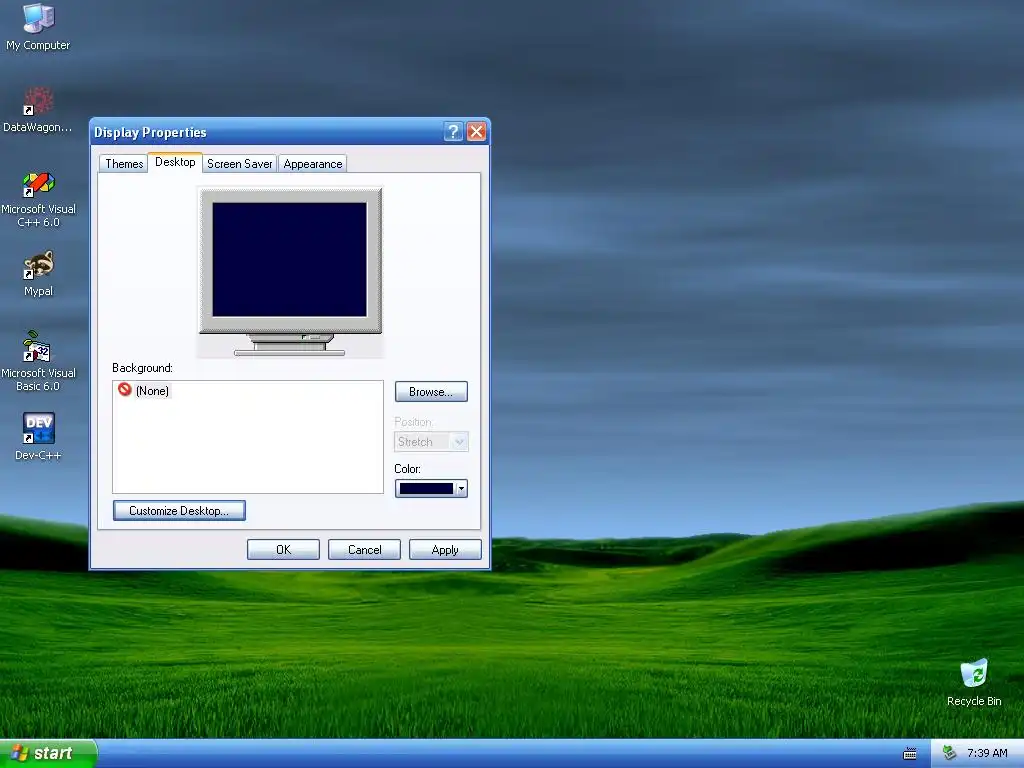The width and height of the screenshot is (1024, 768).
Task: Open the My Computer desktop icon
Action: (38, 27)
